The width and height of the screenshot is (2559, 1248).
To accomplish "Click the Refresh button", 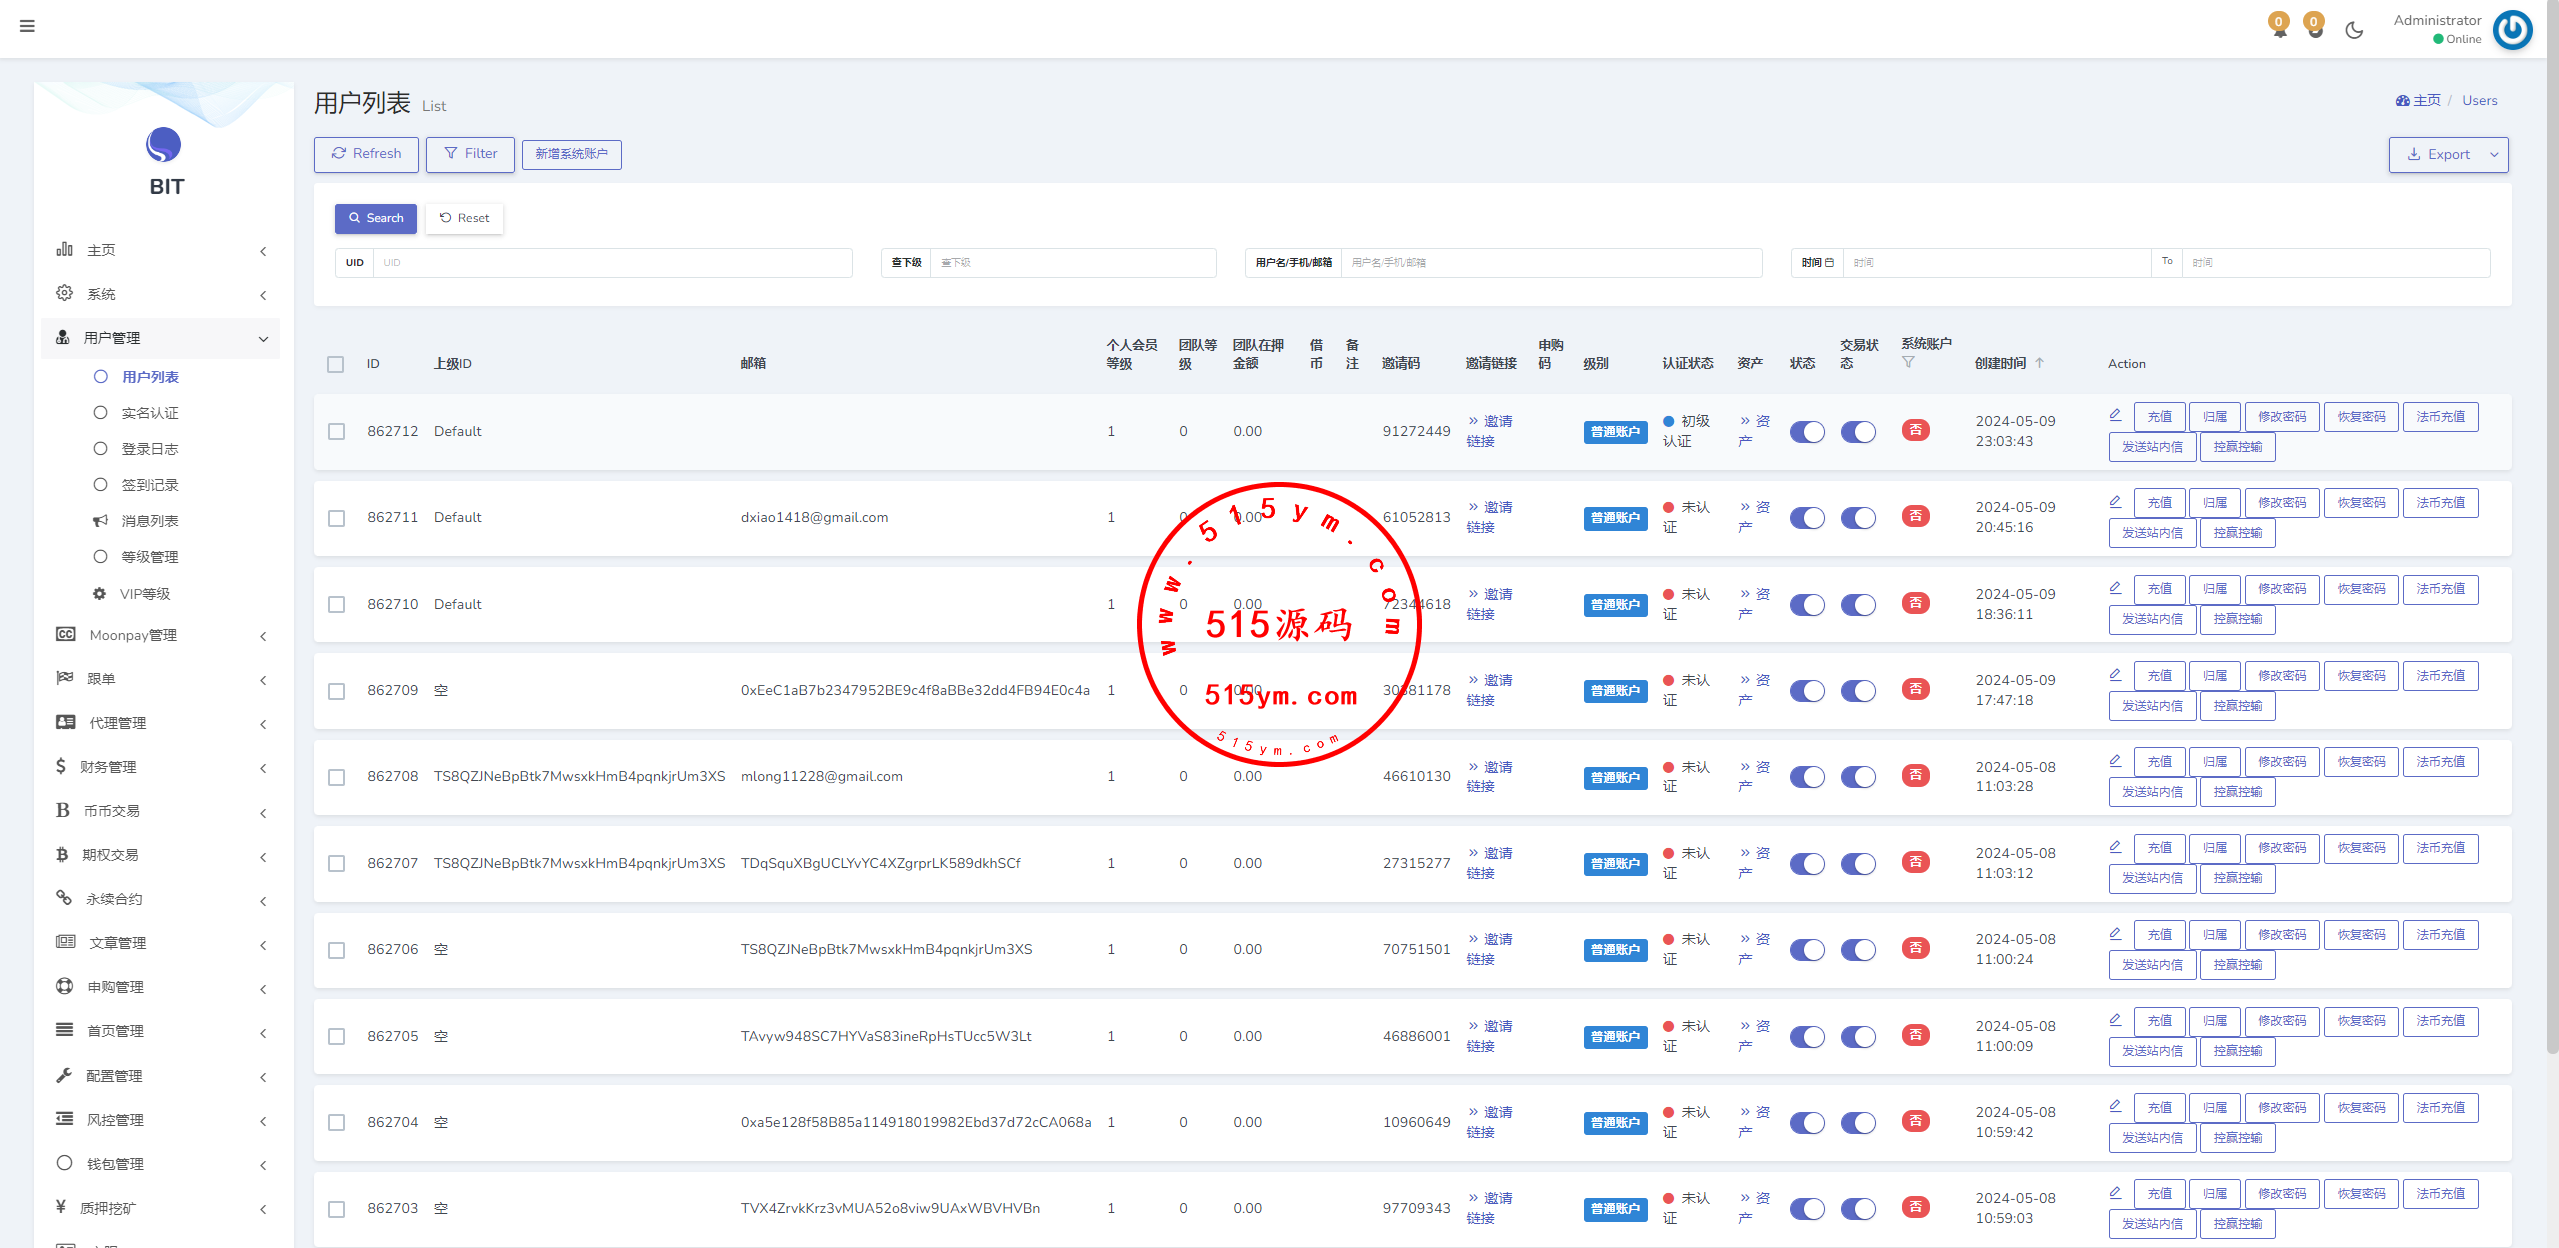I will (x=366, y=154).
